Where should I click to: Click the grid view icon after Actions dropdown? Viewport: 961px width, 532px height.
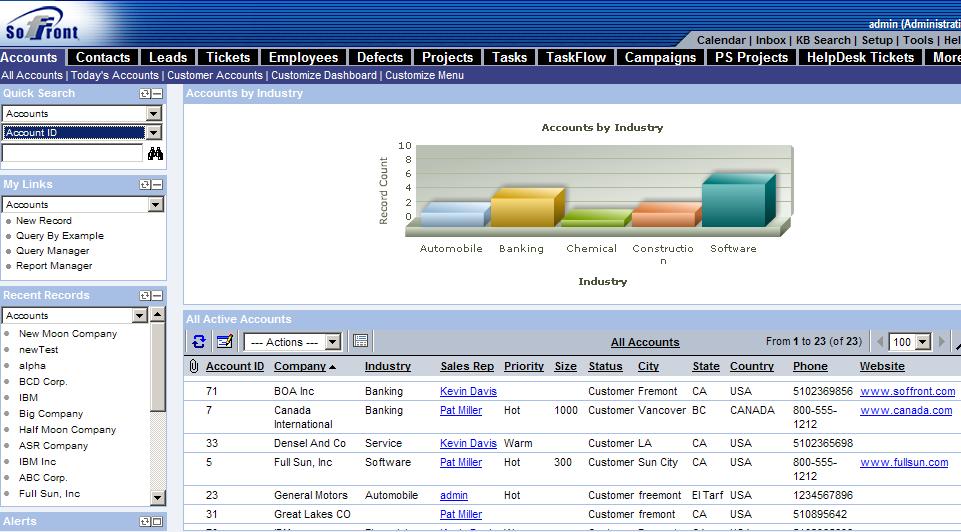tap(360, 341)
